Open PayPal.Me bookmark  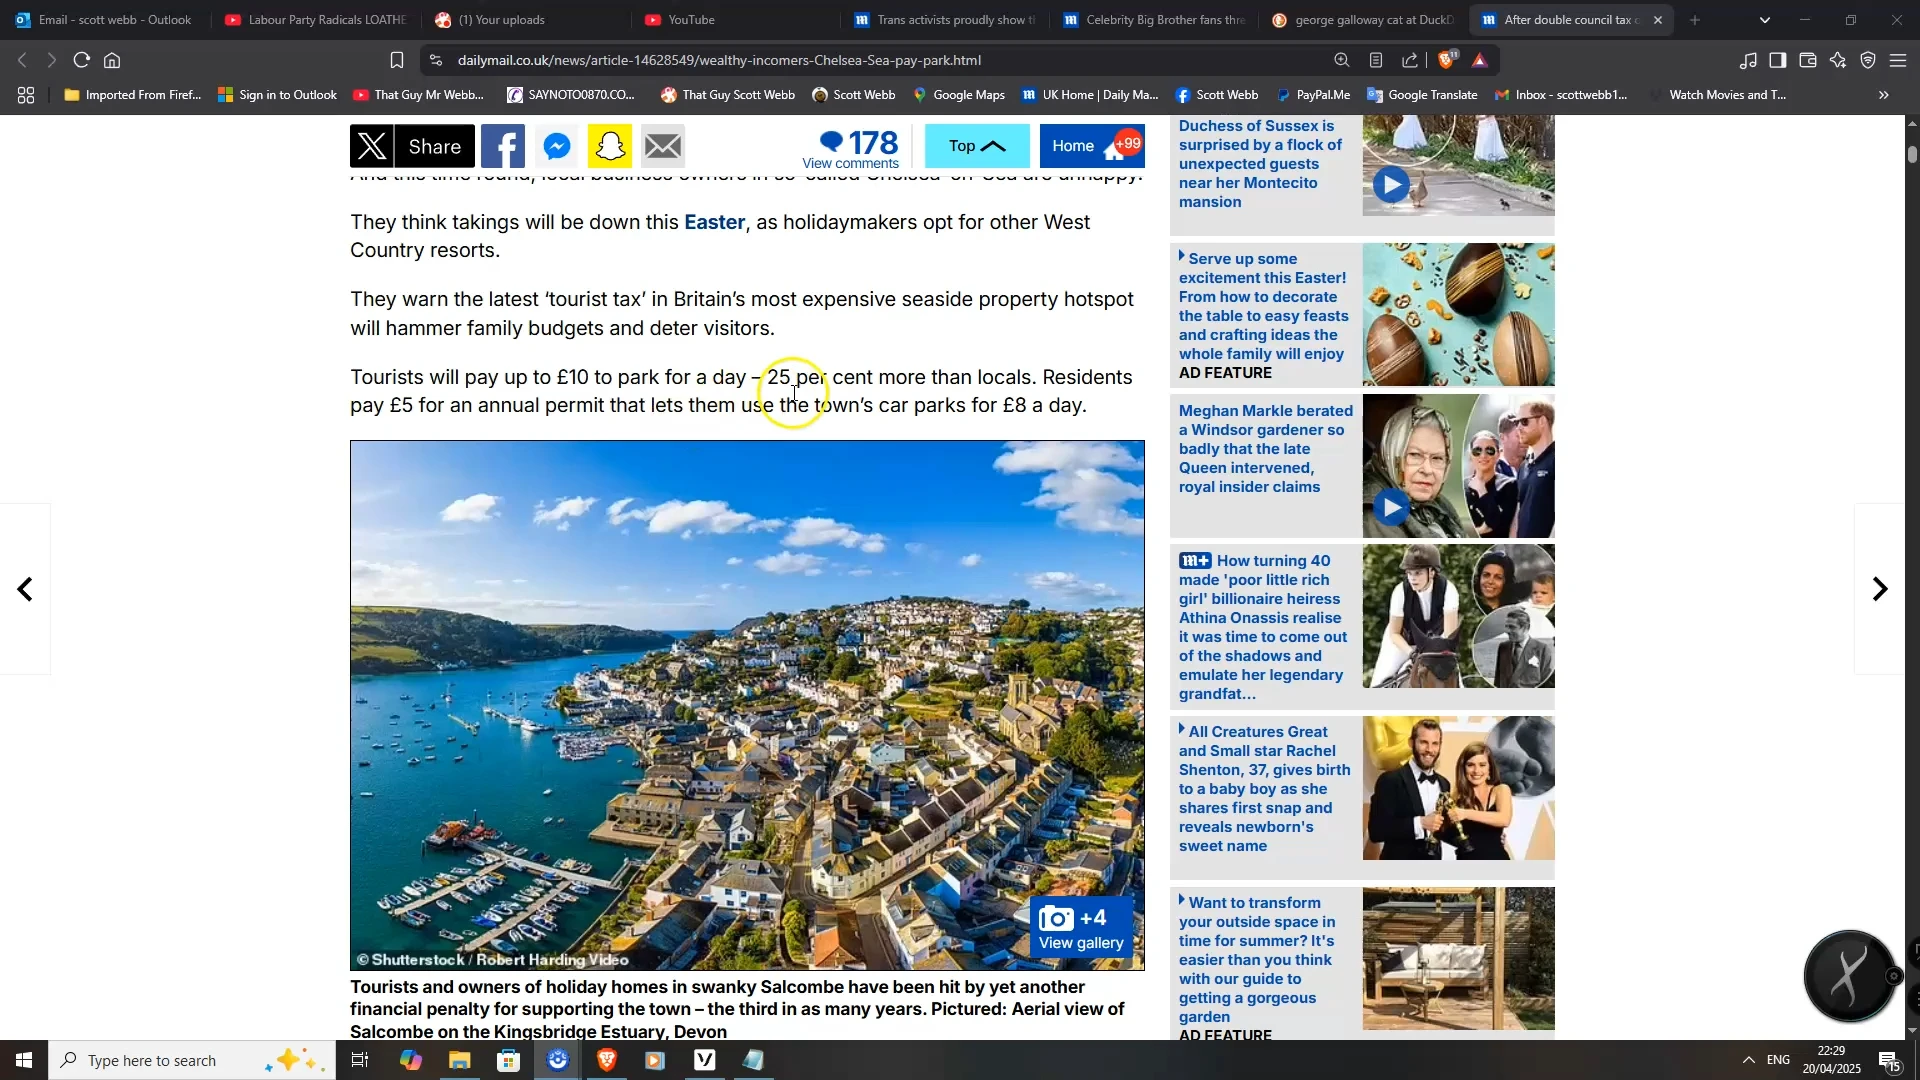(1314, 95)
